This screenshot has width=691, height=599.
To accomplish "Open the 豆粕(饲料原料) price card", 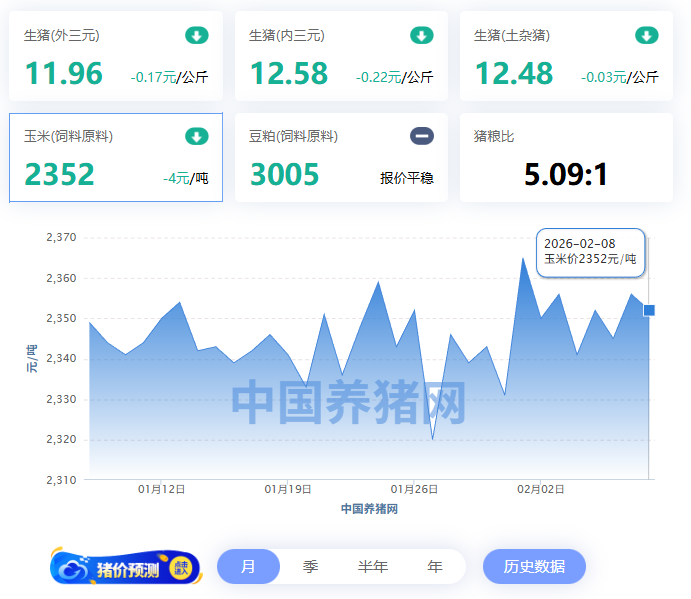I will point(341,158).
